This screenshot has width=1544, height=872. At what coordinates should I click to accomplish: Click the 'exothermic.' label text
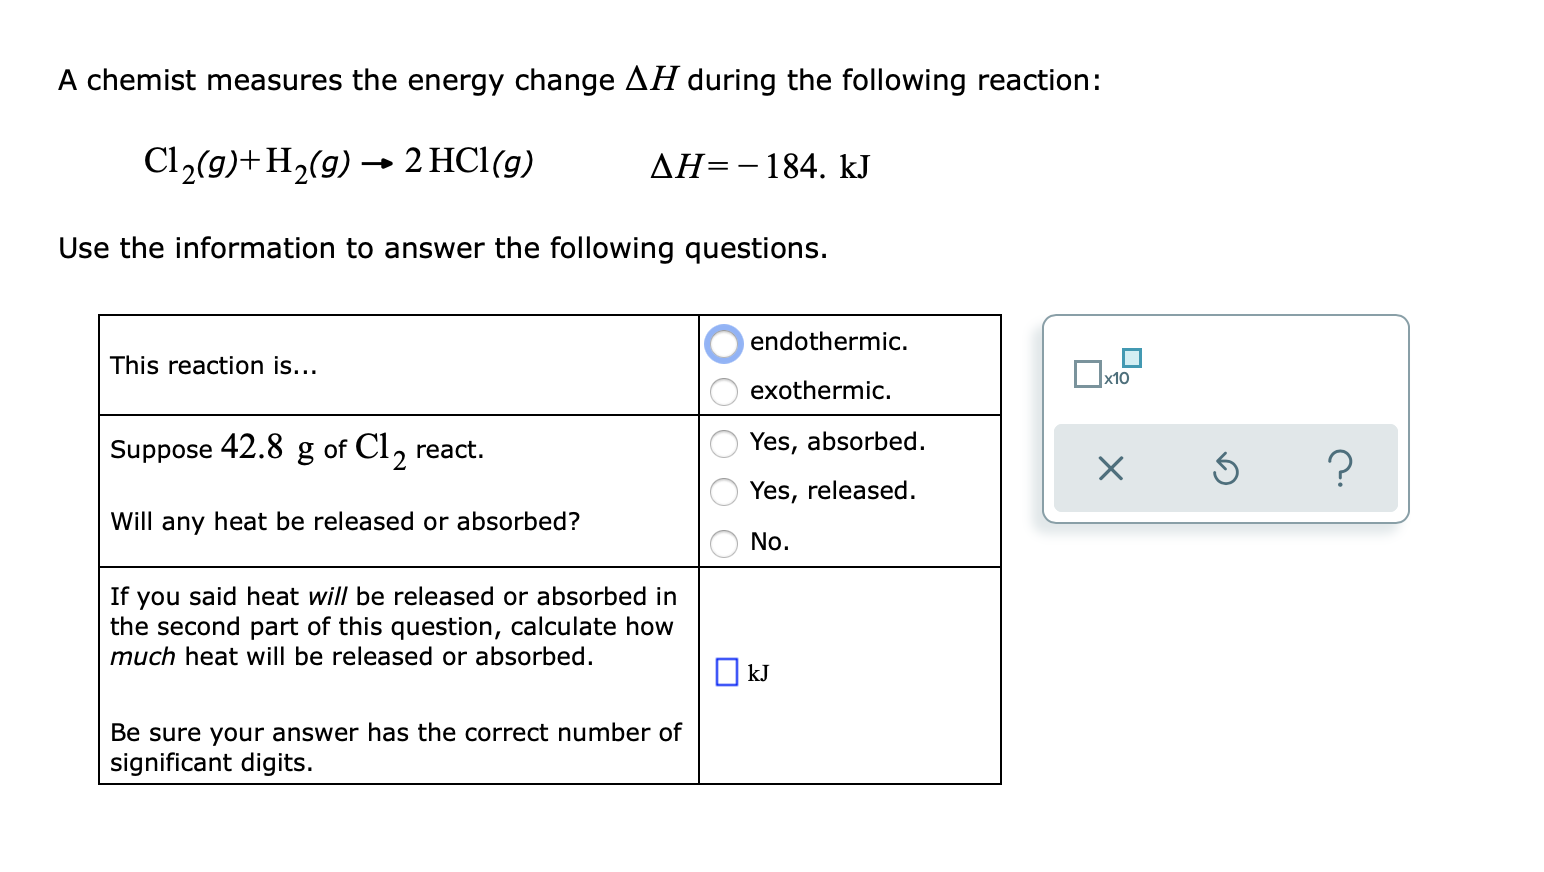[821, 391]
